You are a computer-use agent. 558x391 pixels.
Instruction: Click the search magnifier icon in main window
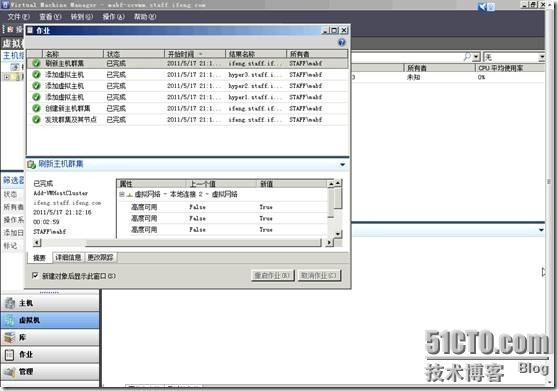(x=467, y=57)
